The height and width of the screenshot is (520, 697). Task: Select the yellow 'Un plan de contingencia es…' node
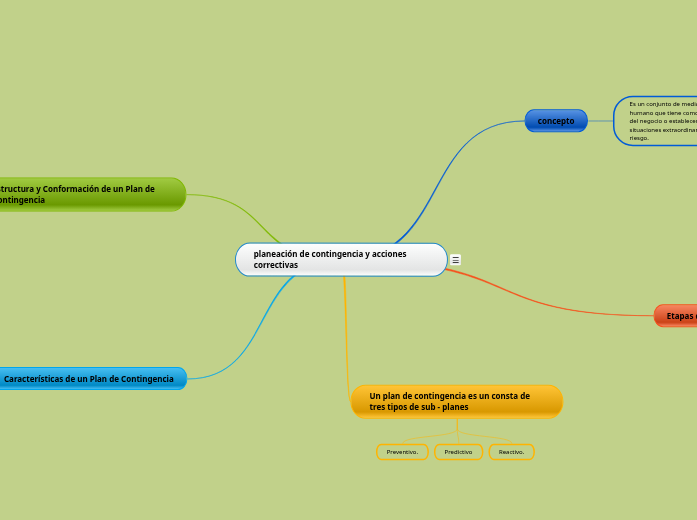click(x=456, y=402)
